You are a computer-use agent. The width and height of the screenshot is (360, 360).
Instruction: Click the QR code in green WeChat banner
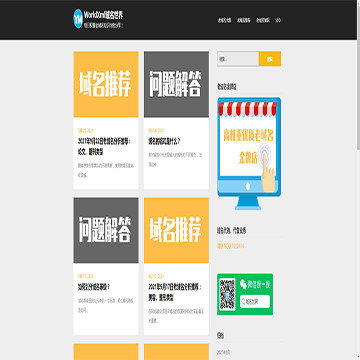[227, 294]
